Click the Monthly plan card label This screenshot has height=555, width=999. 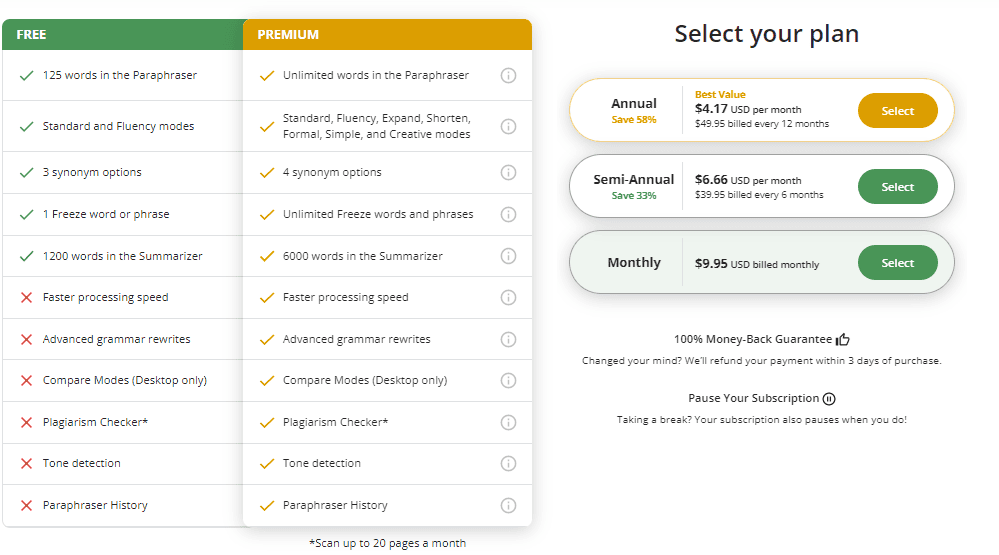634,263
